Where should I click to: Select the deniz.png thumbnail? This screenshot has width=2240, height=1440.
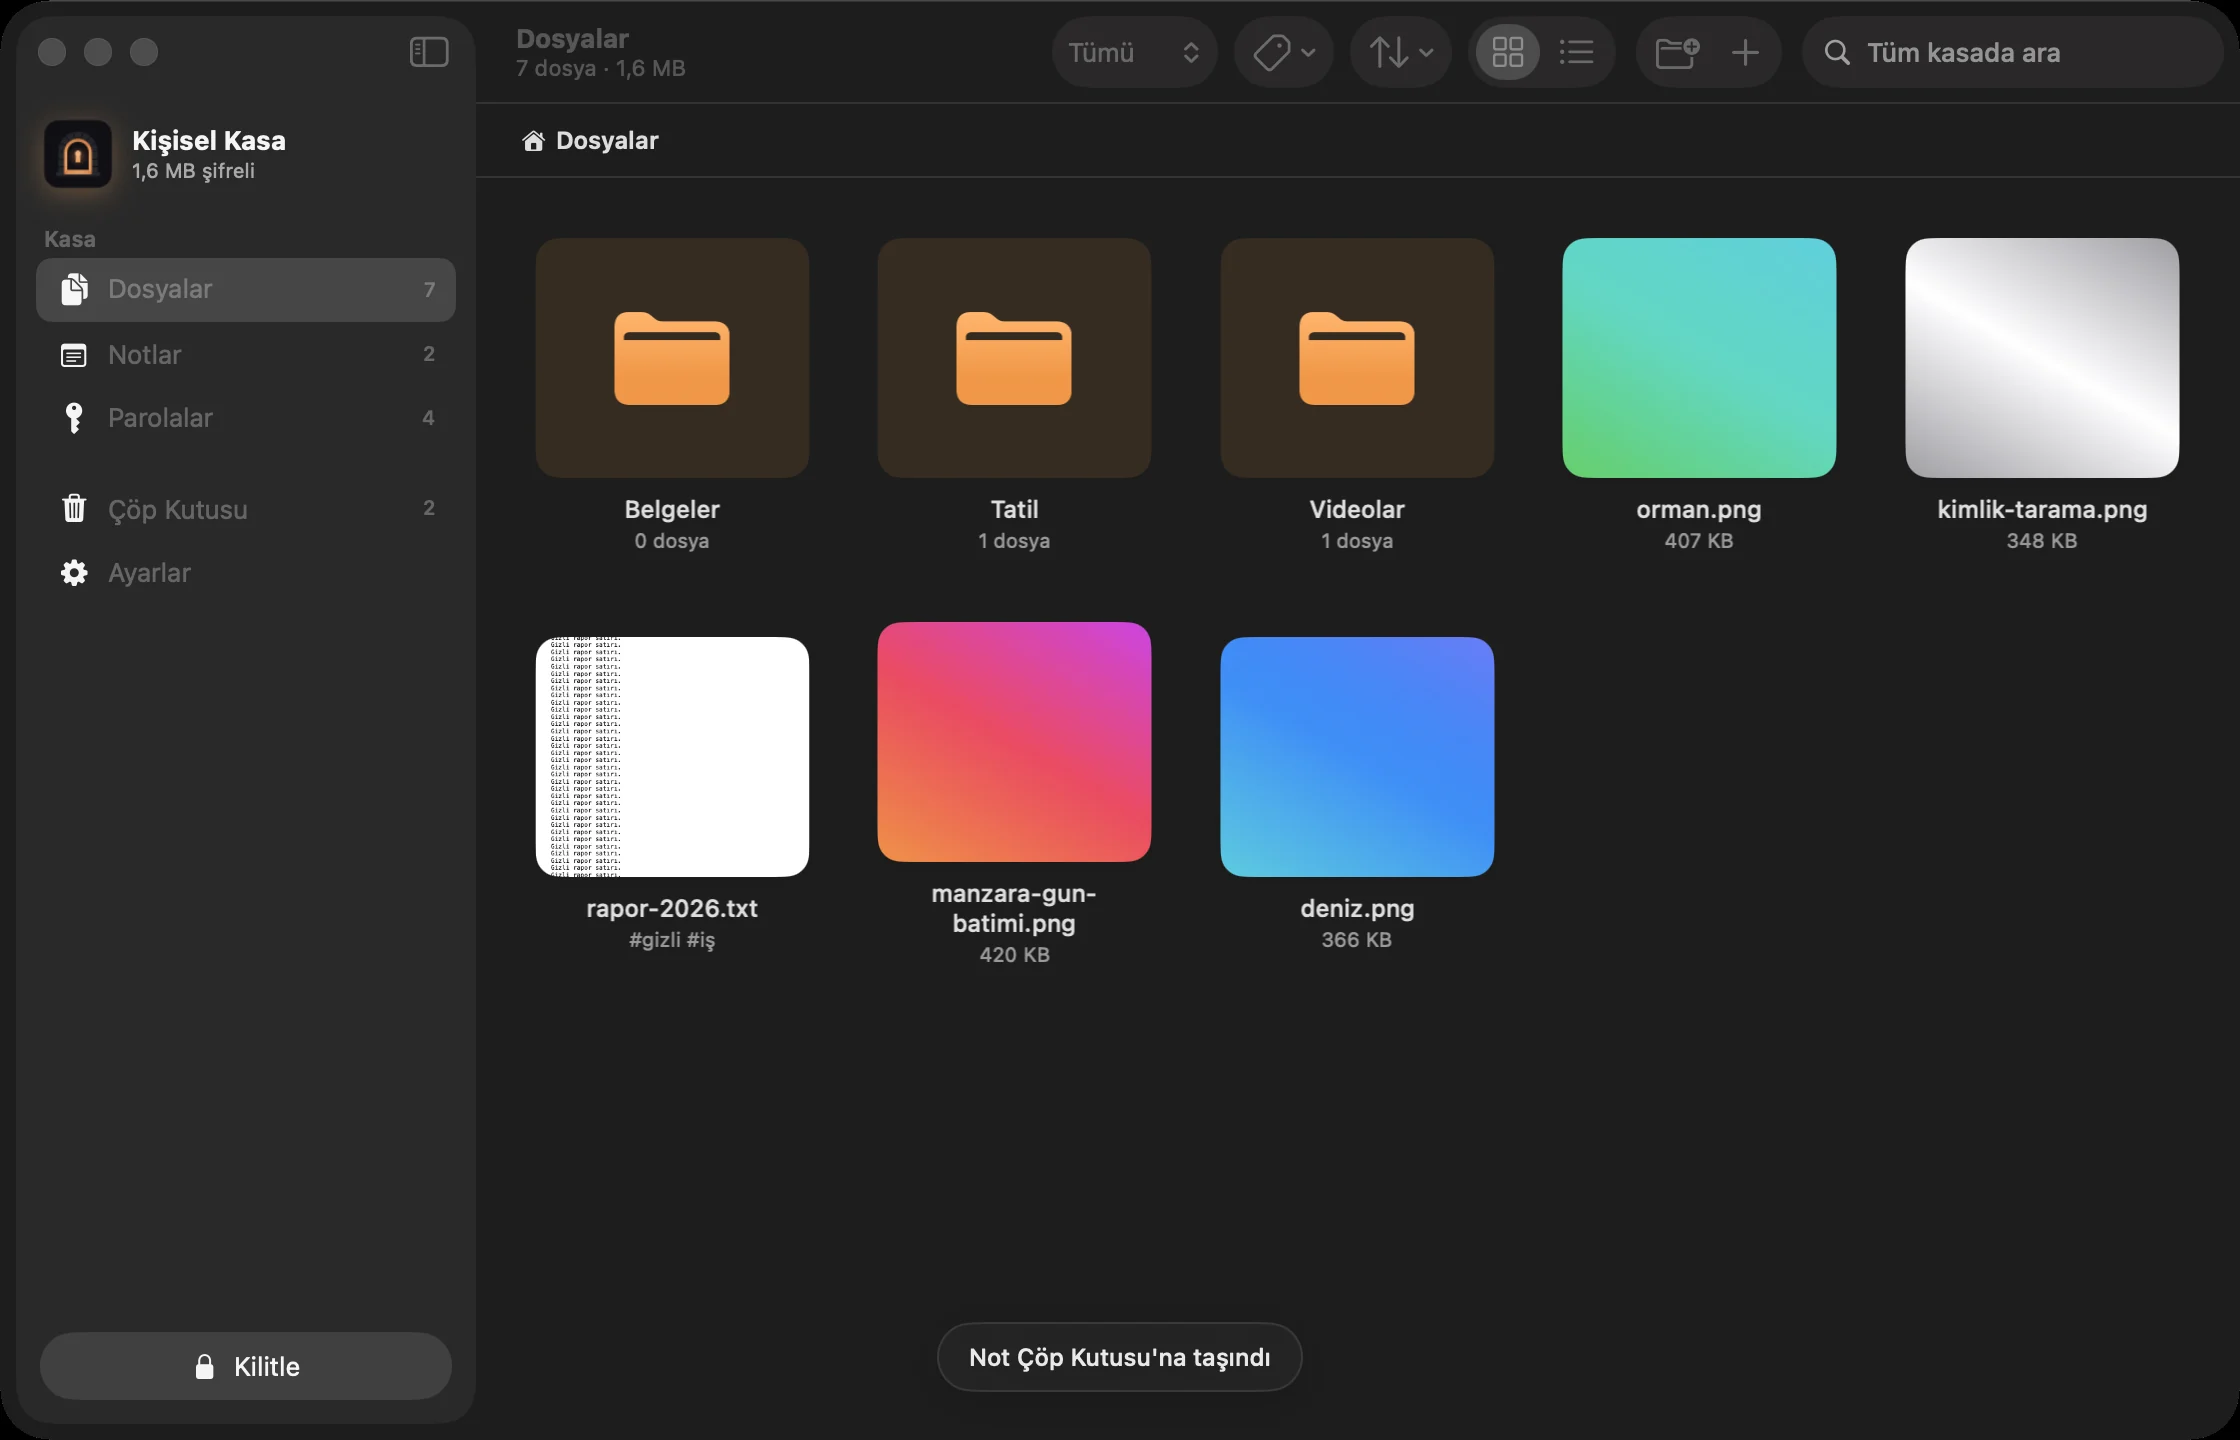pyautogui.click(x=1357, y=757)
